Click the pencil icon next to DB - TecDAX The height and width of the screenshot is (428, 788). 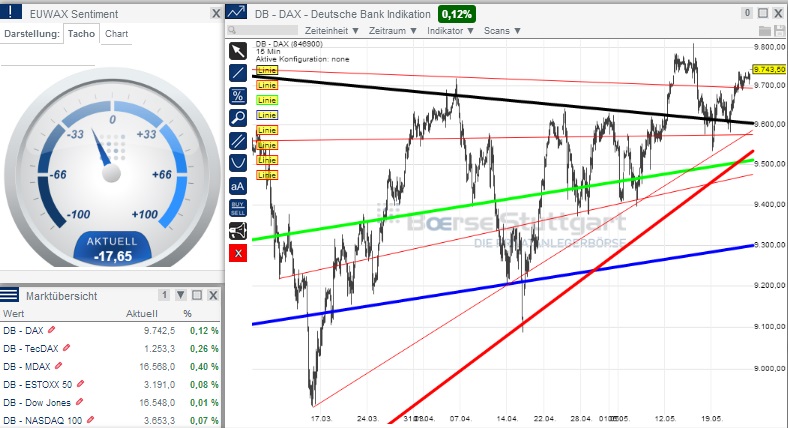tap(66, 348)
